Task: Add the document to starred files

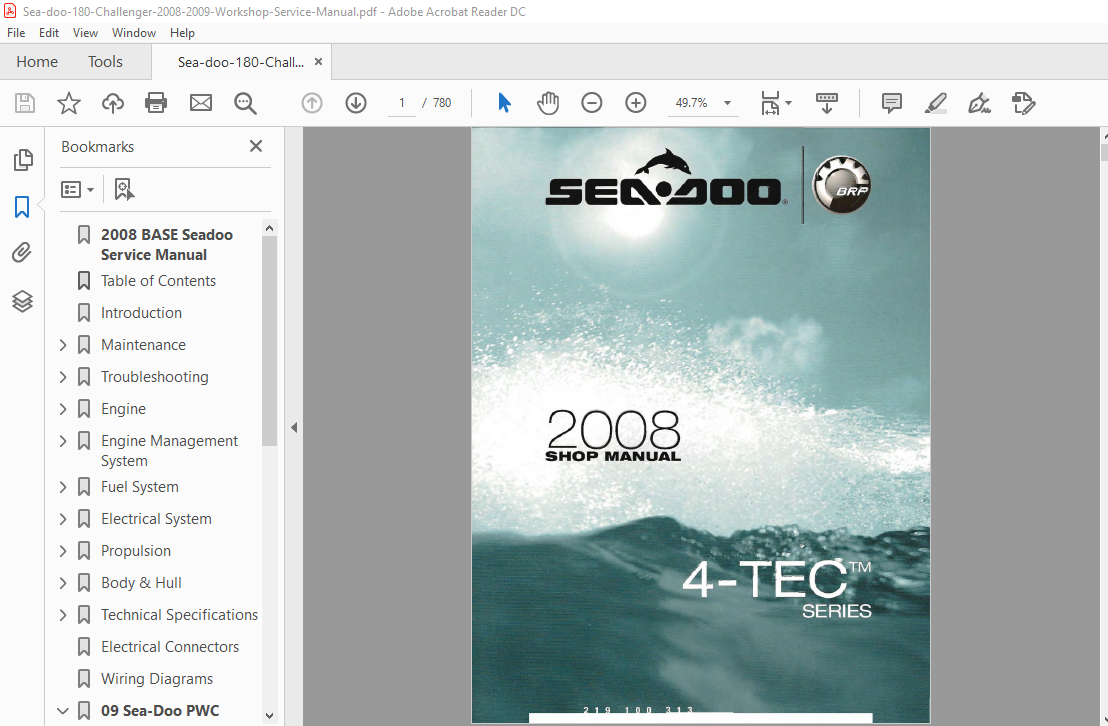Action: click(69, 103)
